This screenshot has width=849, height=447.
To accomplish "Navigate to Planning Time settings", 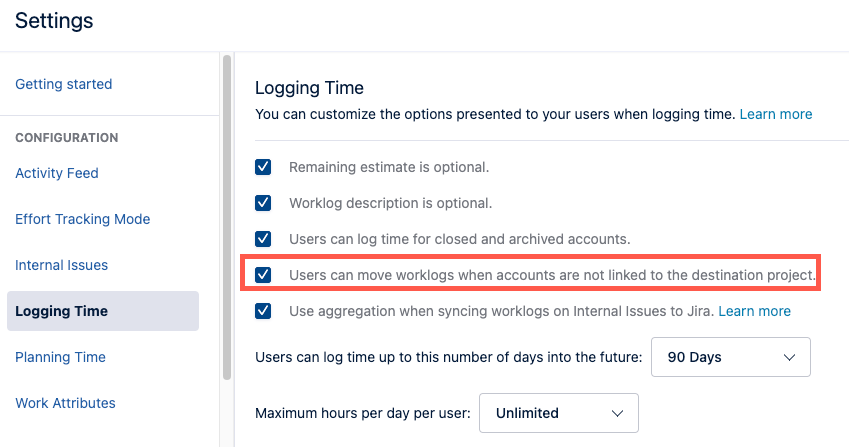I will point(60,357).
